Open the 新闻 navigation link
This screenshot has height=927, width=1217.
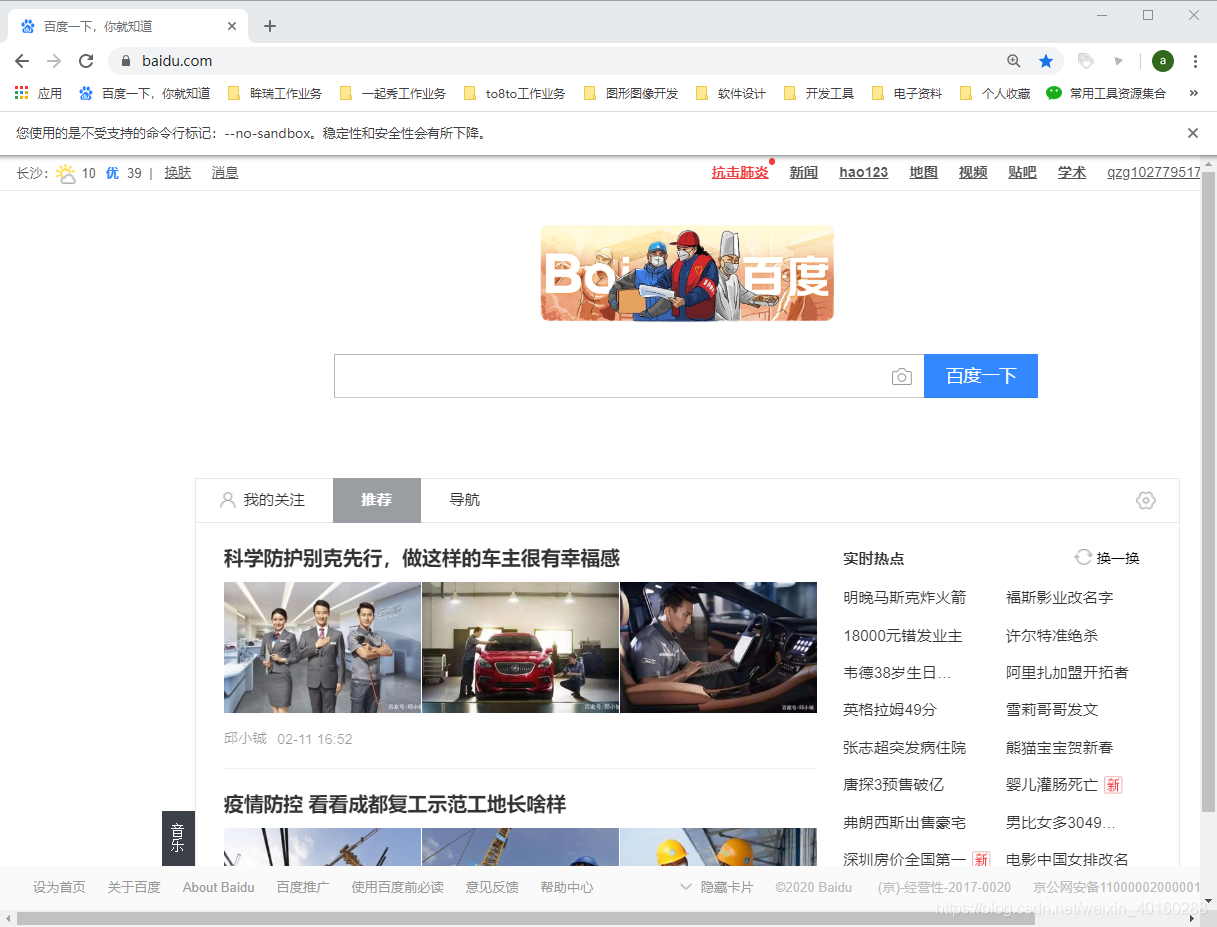pos(804,173)
